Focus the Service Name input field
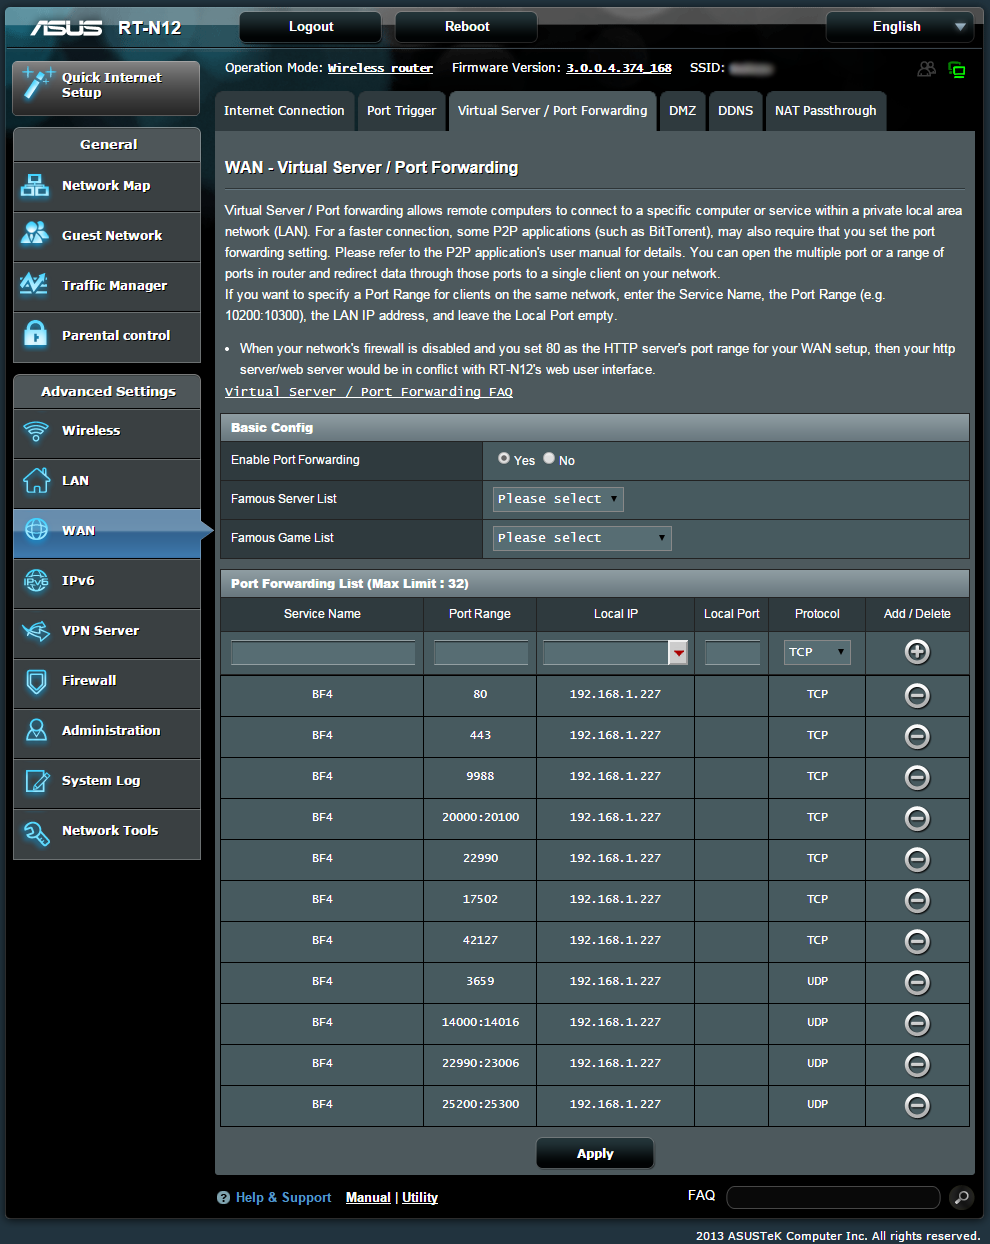Image resolution: width=990 pixels, height=1244 pixels. pyautogui.click(x=323, y=653)
